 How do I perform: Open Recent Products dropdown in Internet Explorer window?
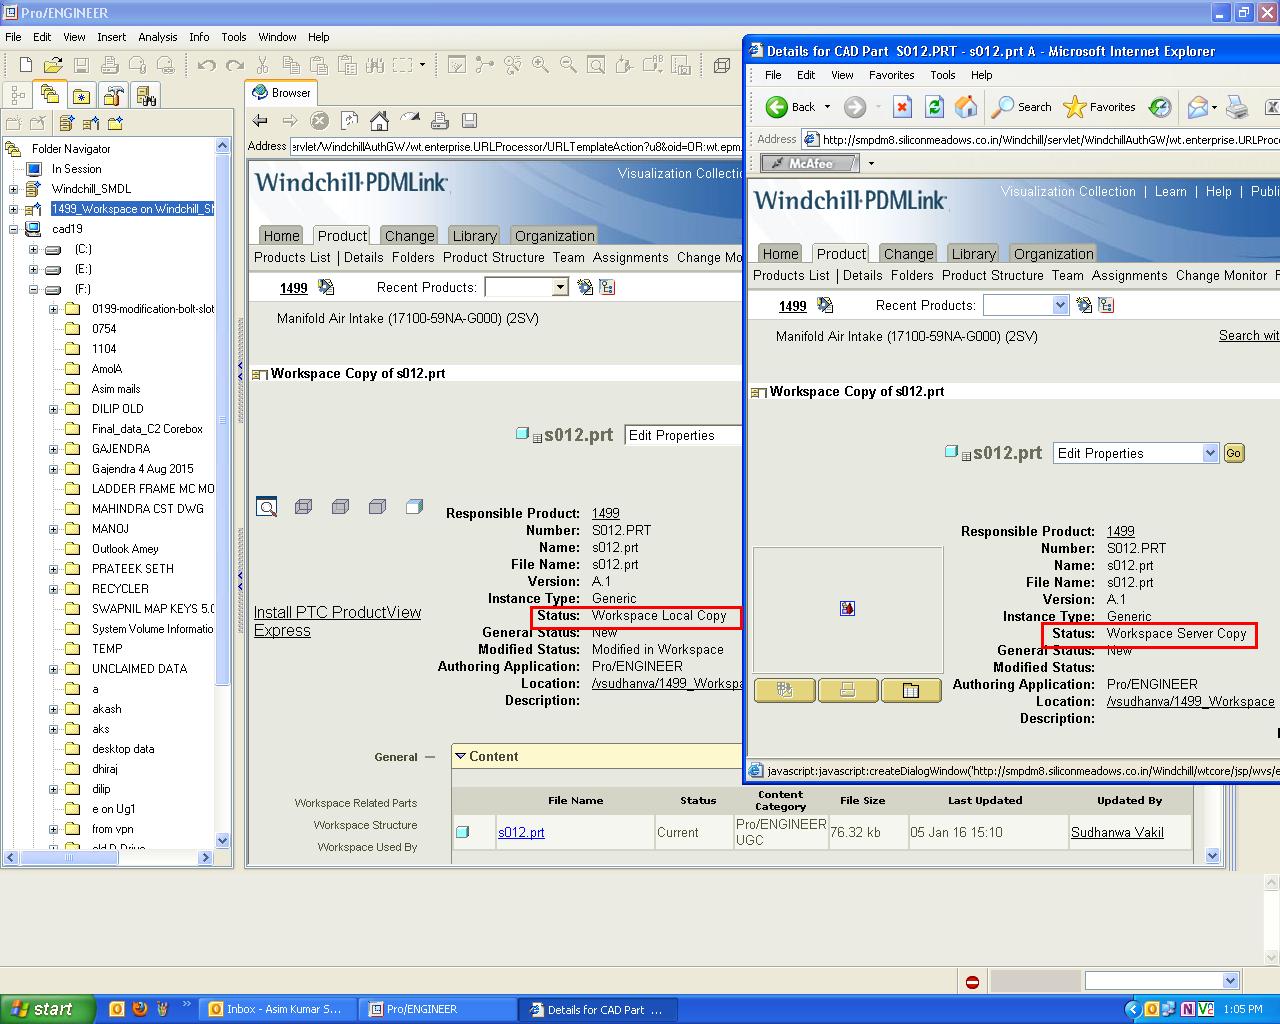(1061, 305)
